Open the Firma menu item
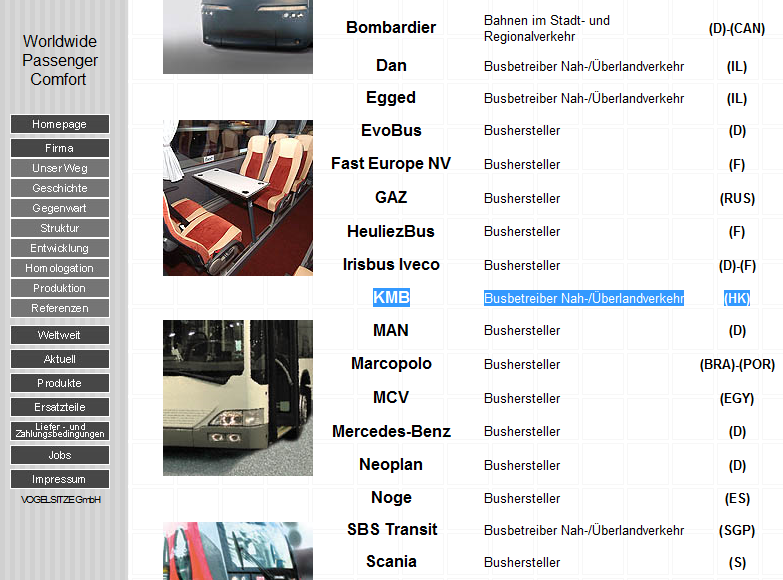The width and height of the screenshot is (783, 580). tap(59, 148)
